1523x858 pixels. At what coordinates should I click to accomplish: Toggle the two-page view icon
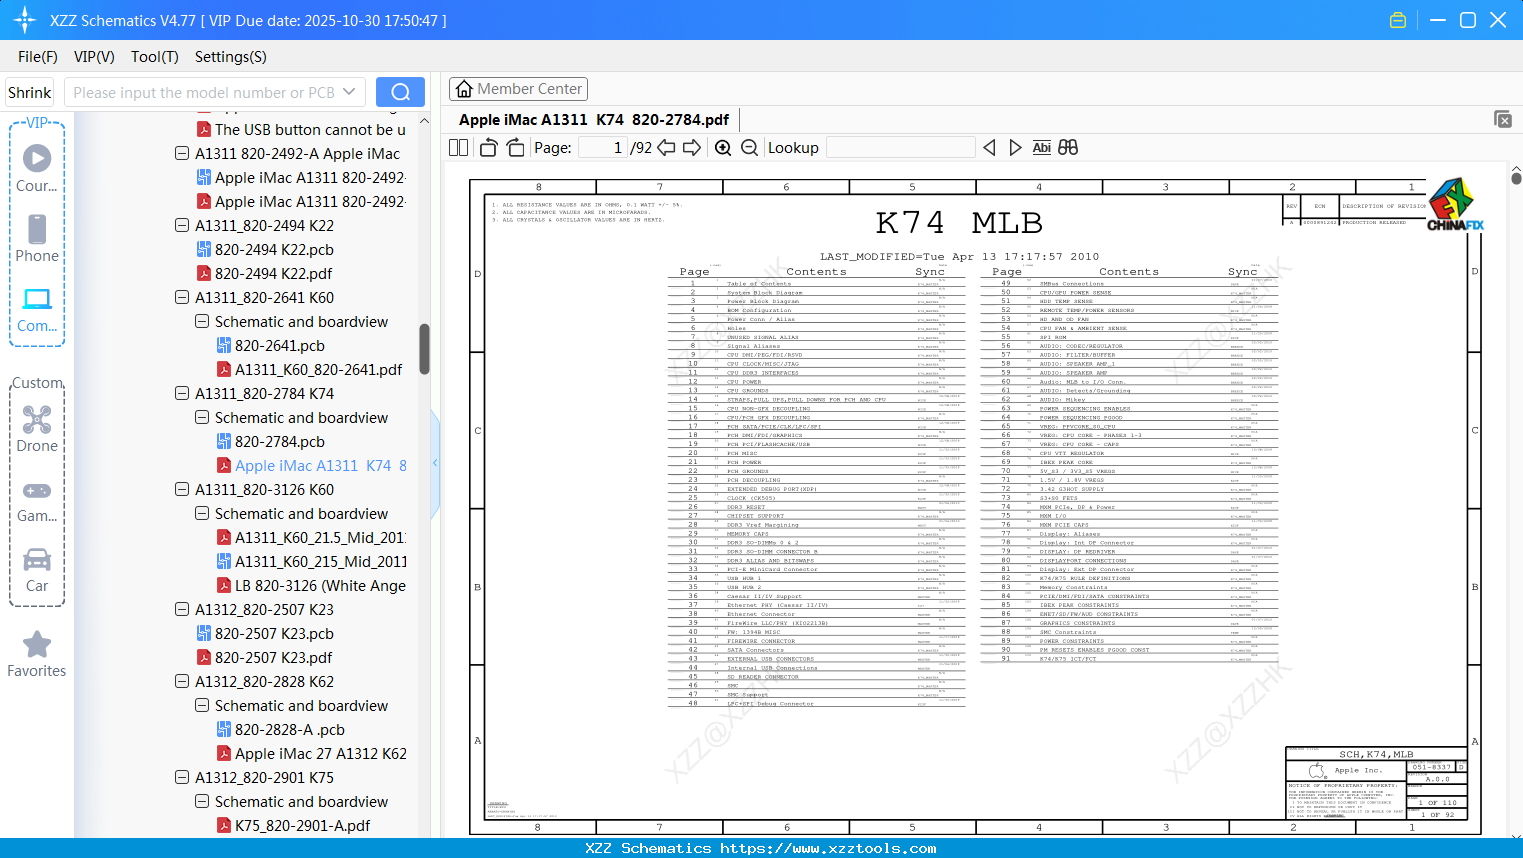click(x=459, y=148)
